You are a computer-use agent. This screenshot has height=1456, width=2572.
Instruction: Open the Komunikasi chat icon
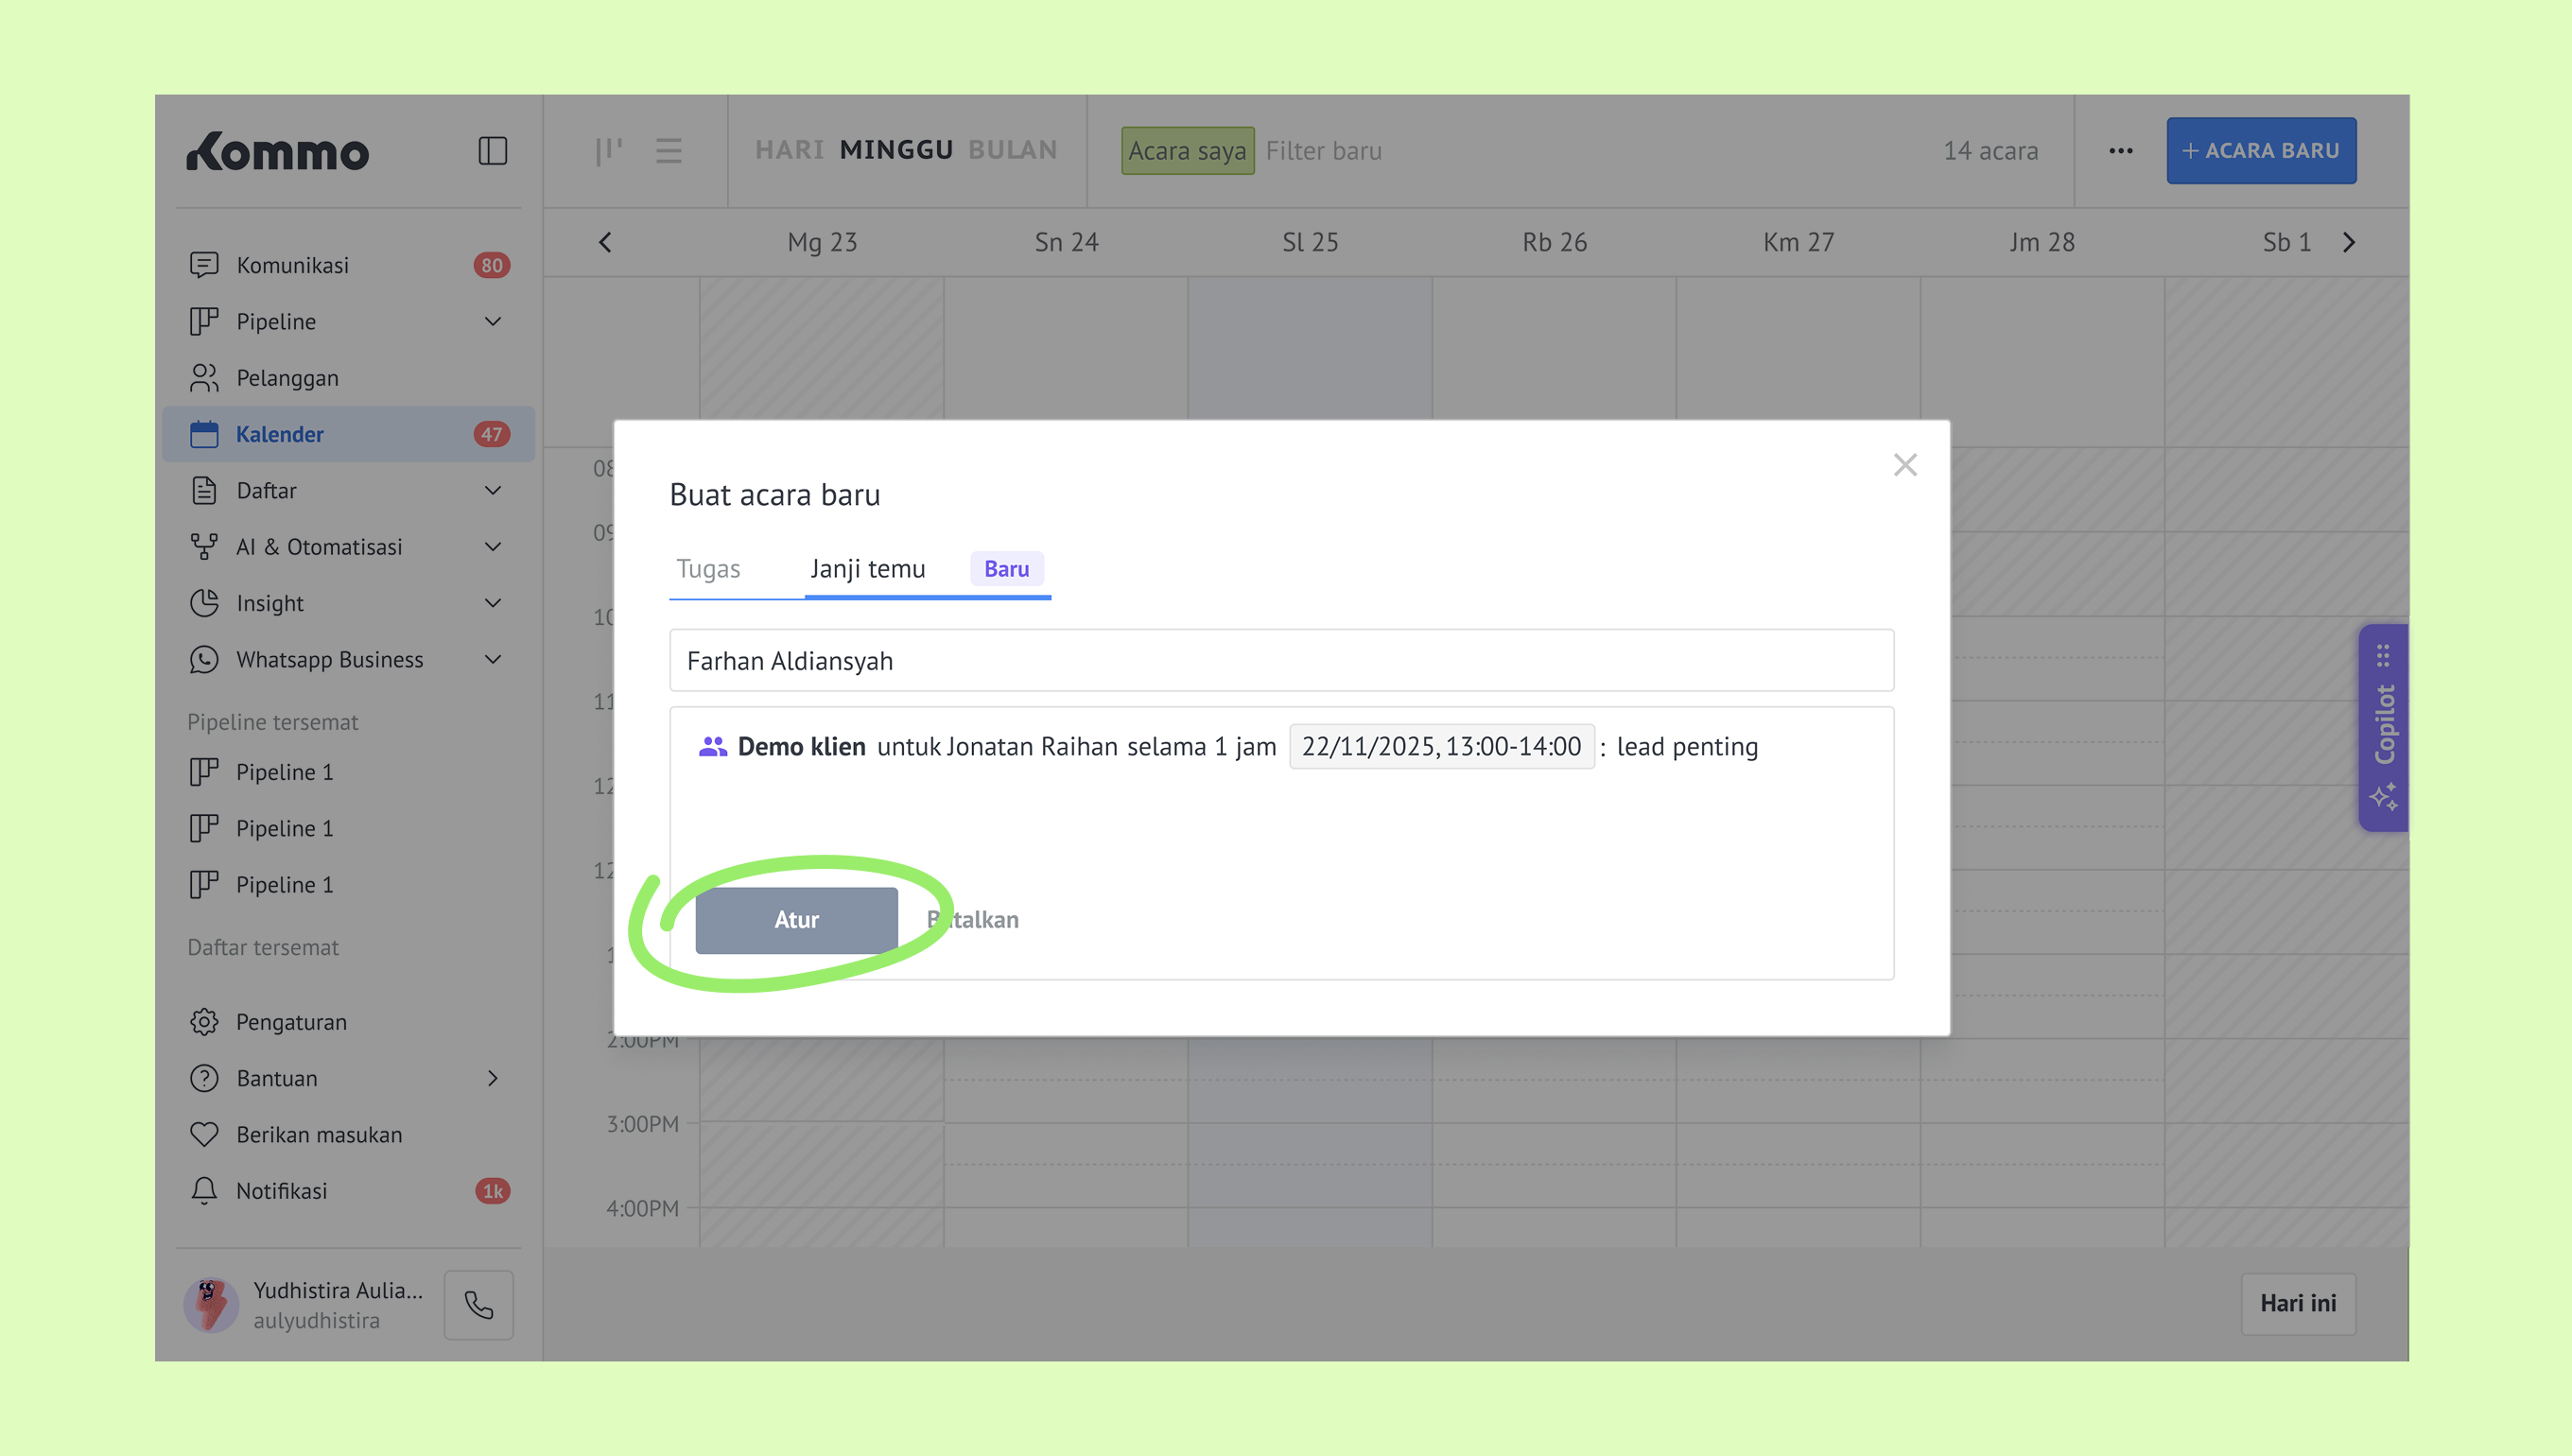point(204,265)
